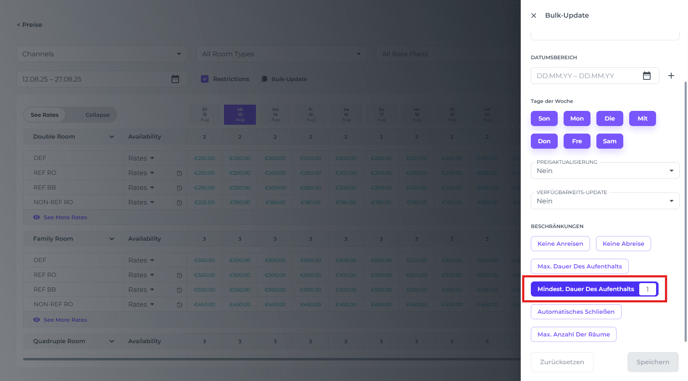Viewport: 688px width, 381px height.
Task: Click See More Rates under Family Room
Action: click(65, 320)
